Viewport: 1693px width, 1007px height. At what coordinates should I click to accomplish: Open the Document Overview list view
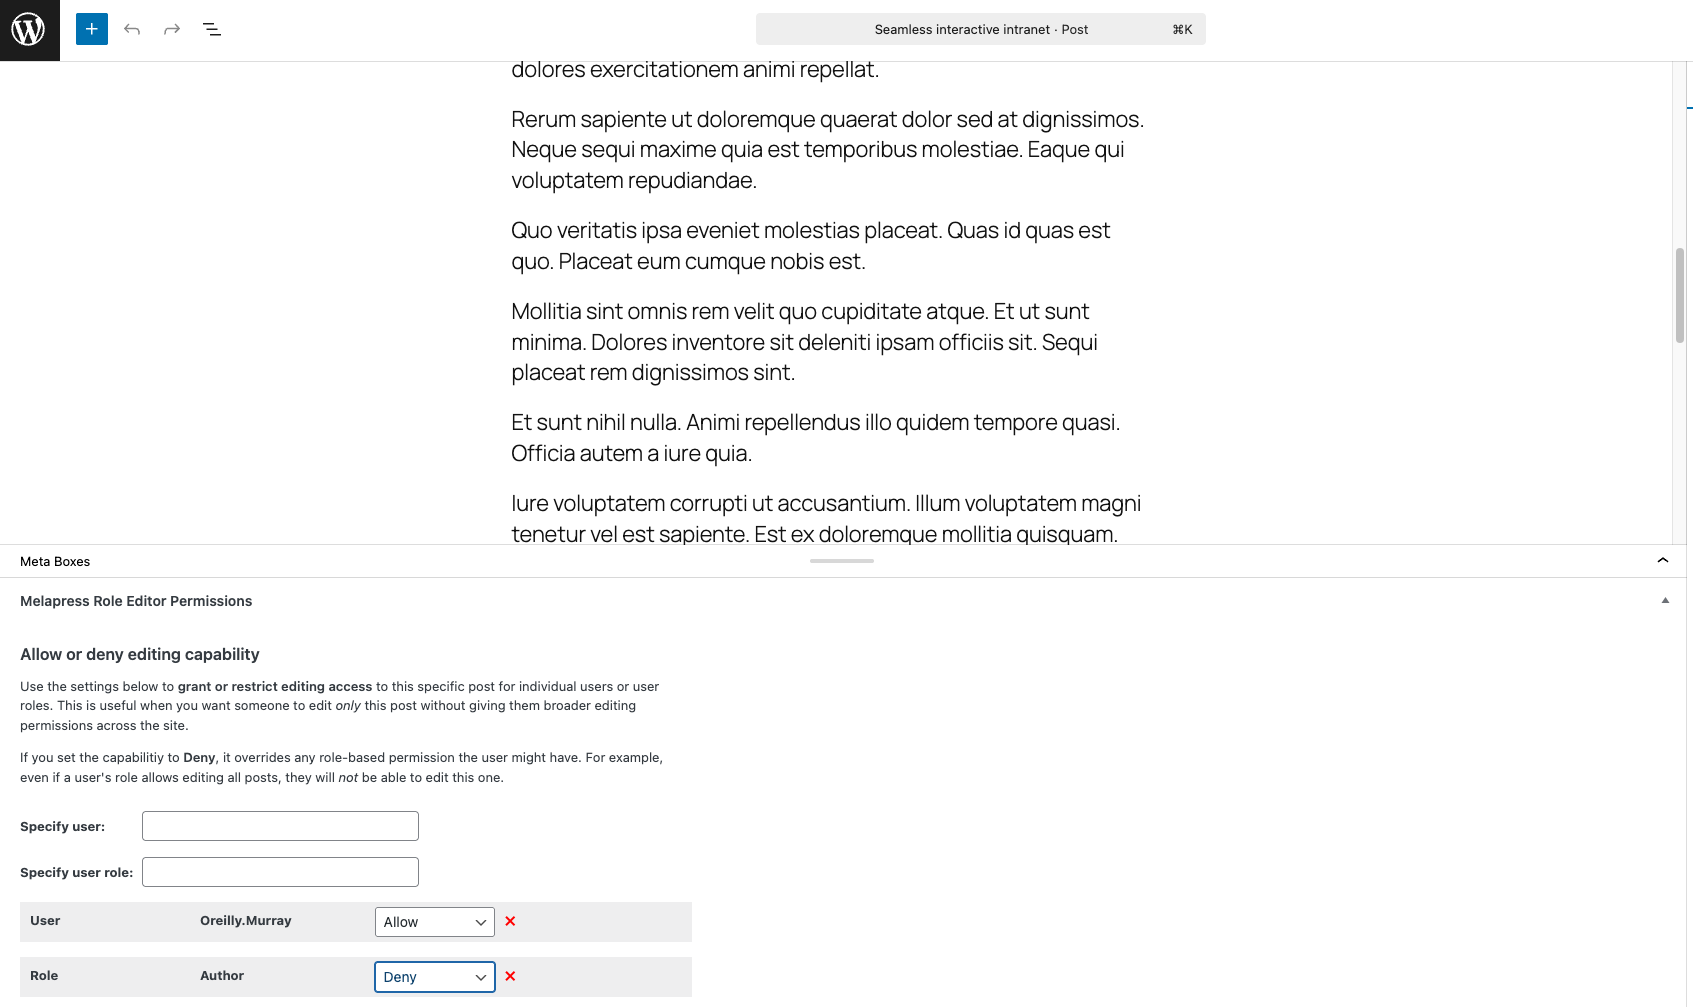point(212,29)
